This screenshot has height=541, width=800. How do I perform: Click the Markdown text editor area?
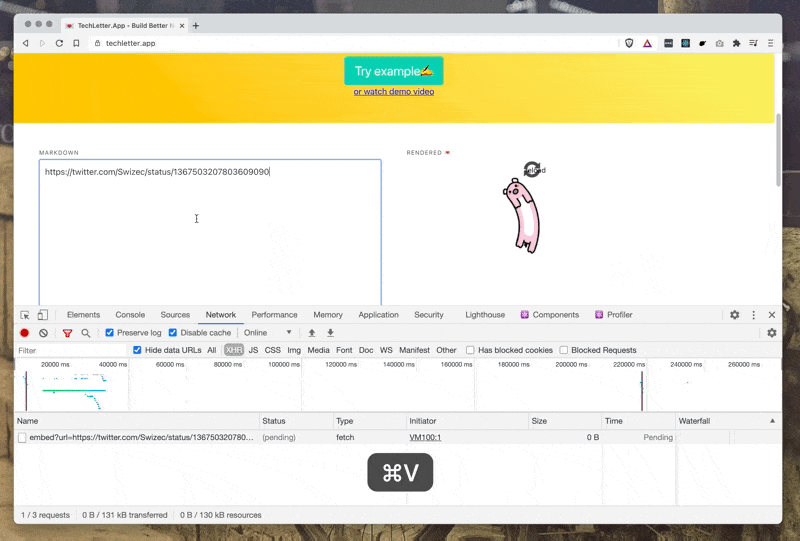tap(210, 232)
